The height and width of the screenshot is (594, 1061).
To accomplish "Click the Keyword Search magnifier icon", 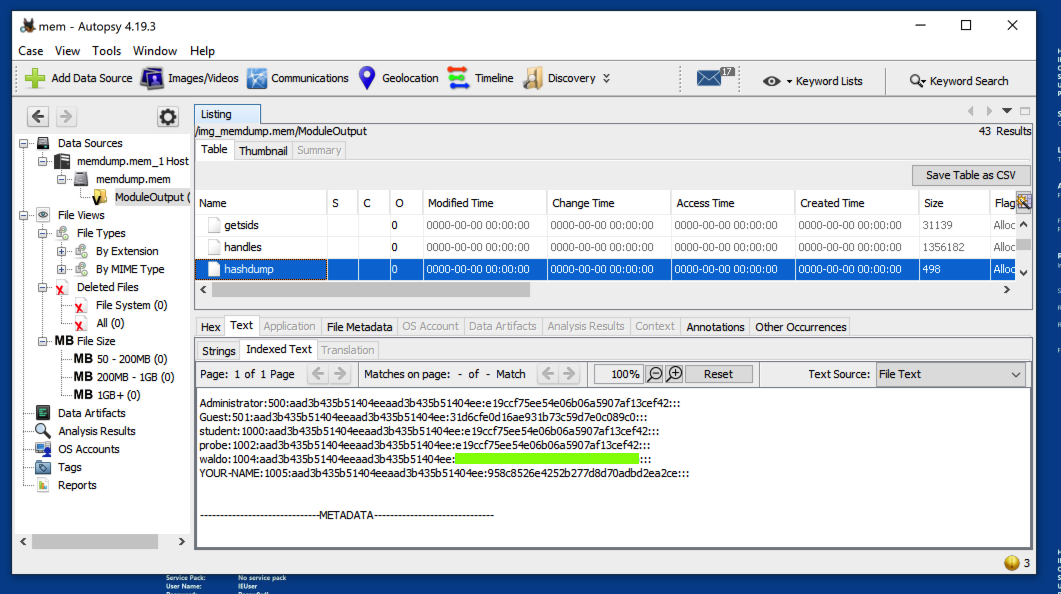I will (x=917, y=81).
